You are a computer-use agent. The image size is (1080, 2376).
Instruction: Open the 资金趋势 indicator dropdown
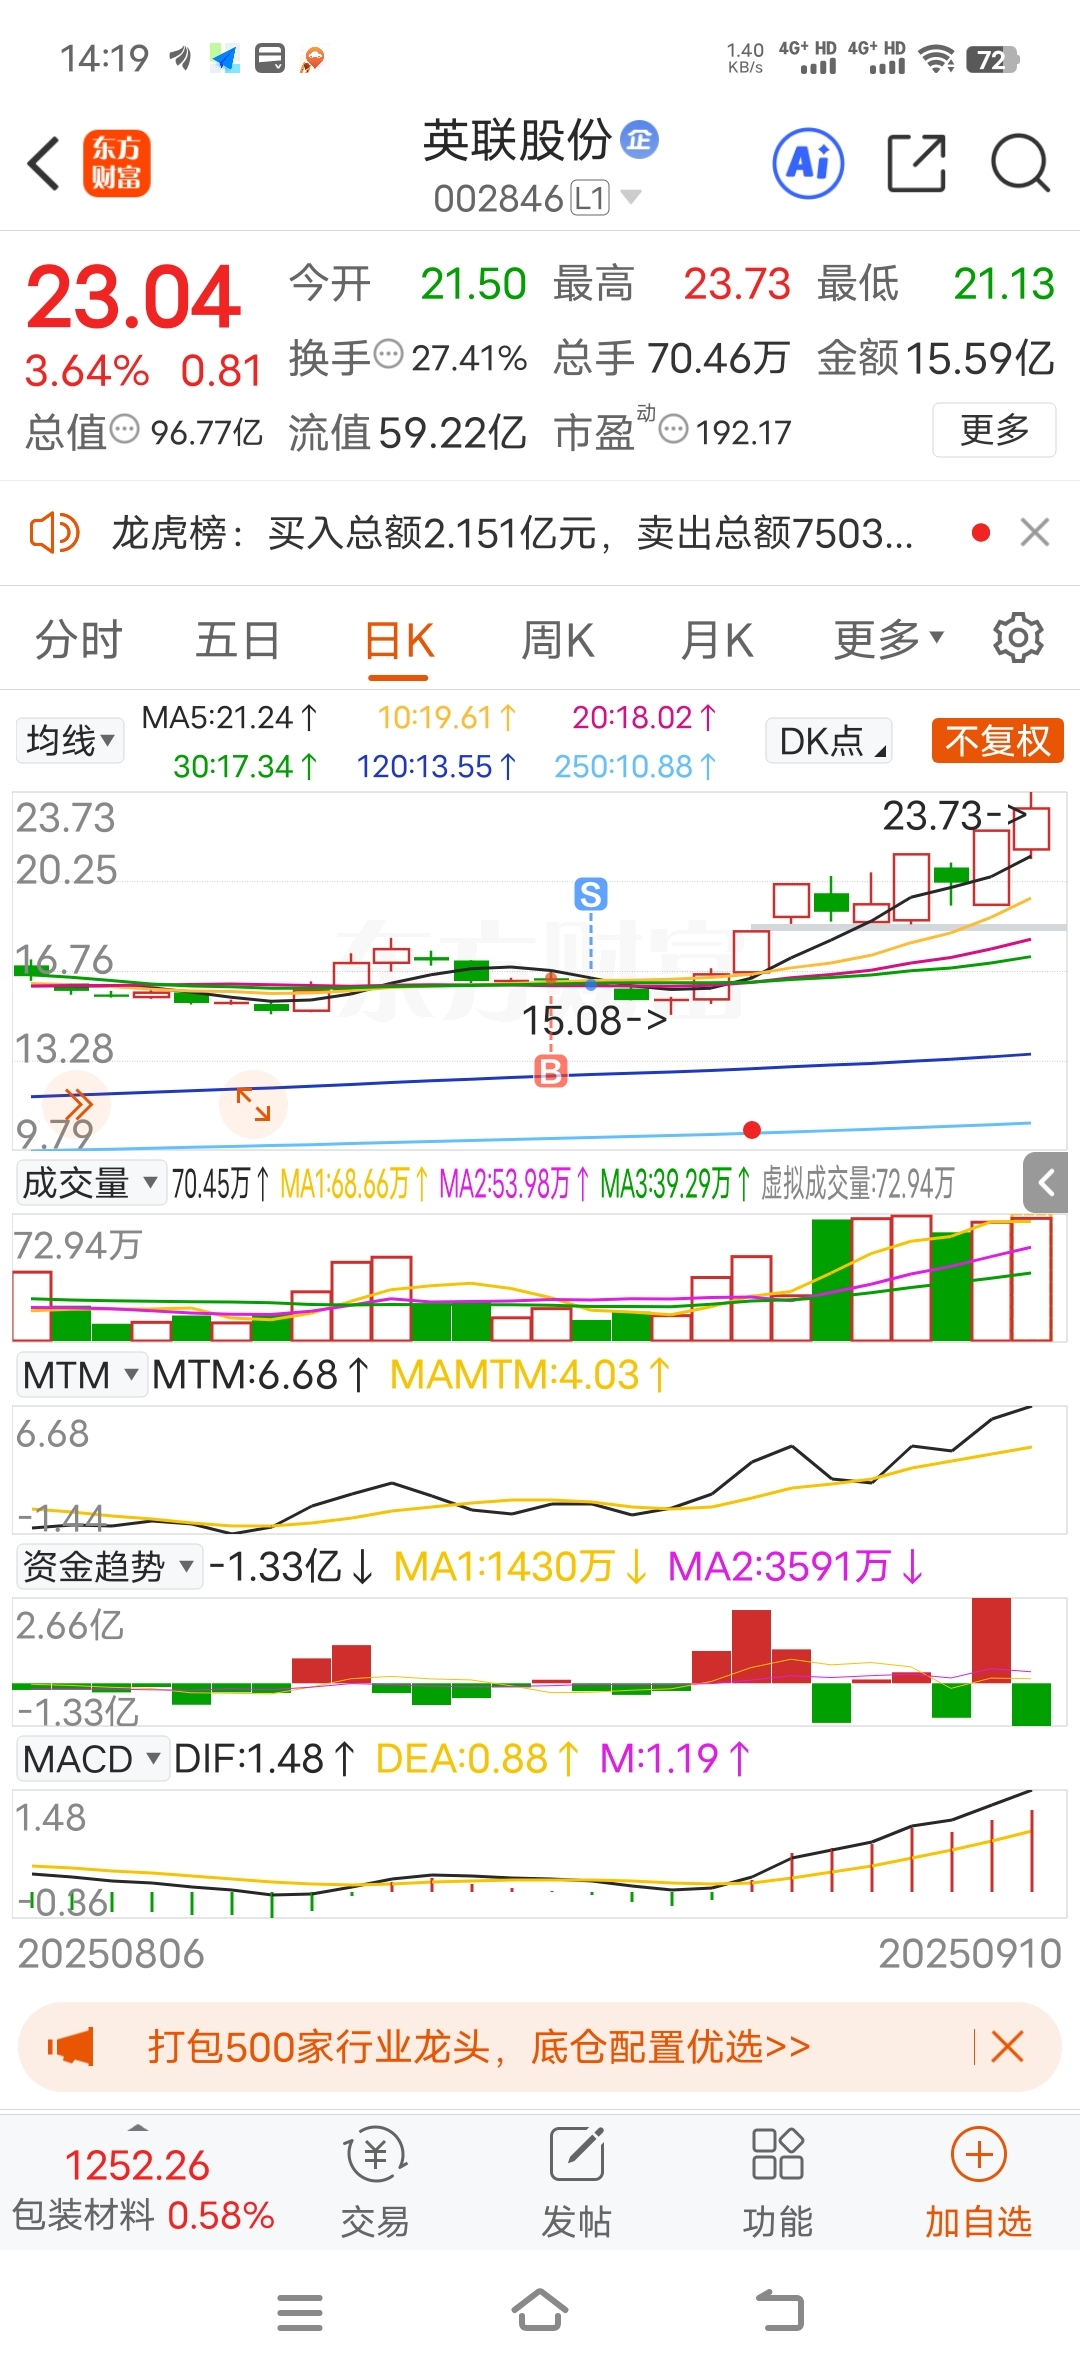coord(109,1566)
